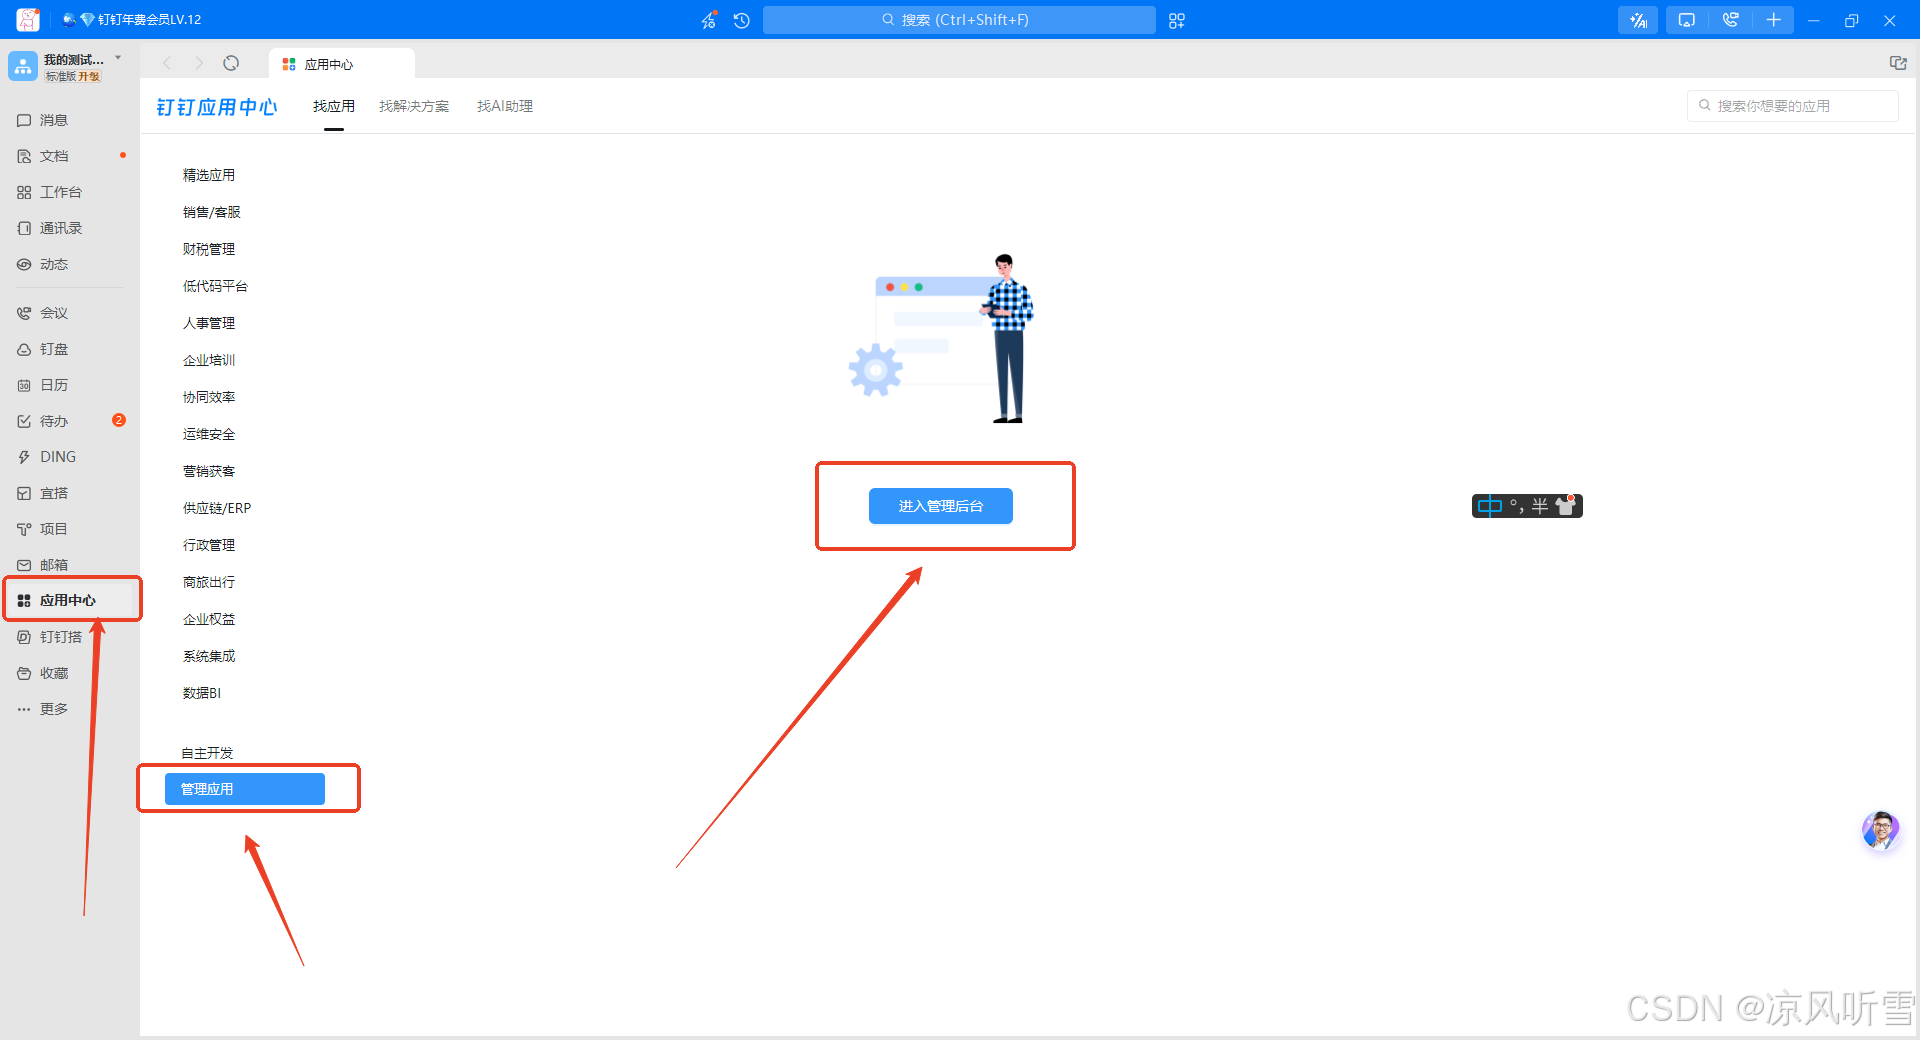Click the 管理应用 button
The width and height of the screenshot is (1920, 1040).
click(x=245, y=789)
